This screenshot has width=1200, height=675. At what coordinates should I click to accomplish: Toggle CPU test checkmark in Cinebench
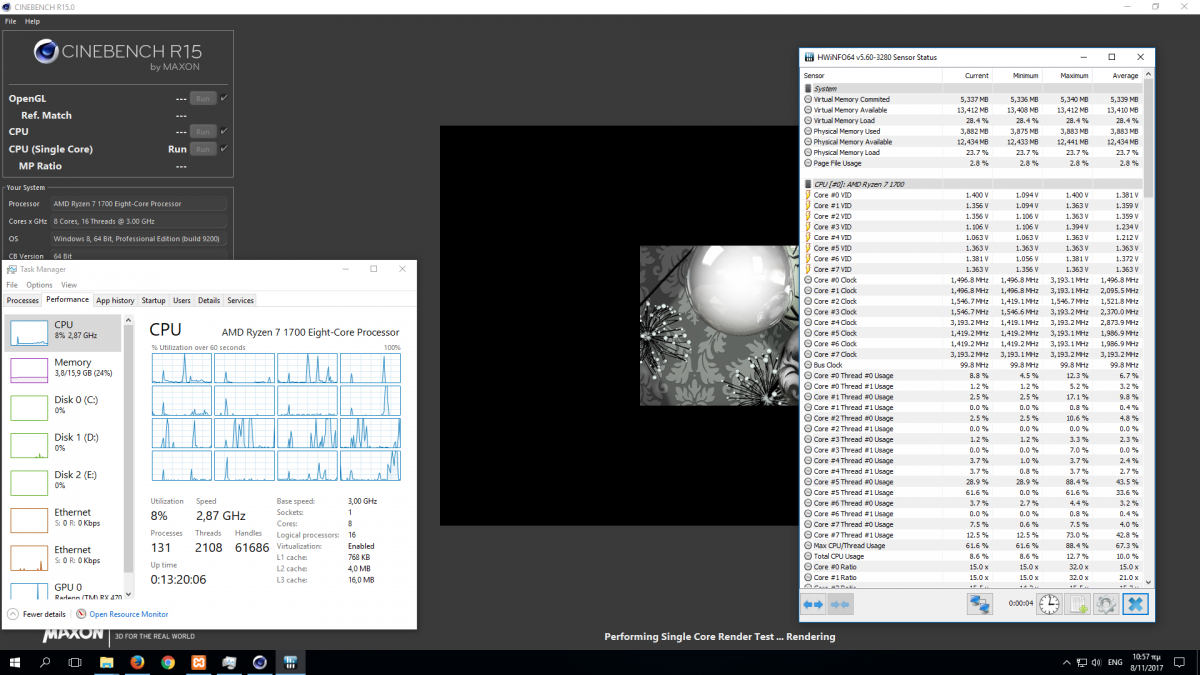[x=224, y=131]
